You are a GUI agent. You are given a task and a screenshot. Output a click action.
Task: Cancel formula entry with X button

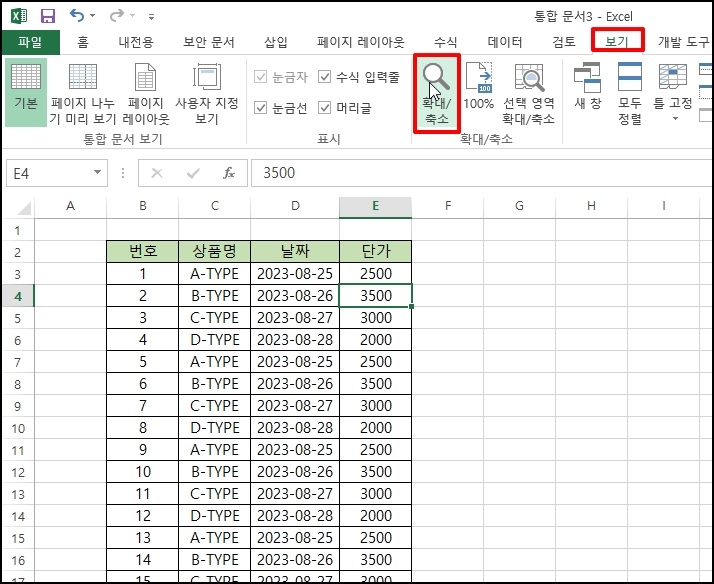(157, 173)
